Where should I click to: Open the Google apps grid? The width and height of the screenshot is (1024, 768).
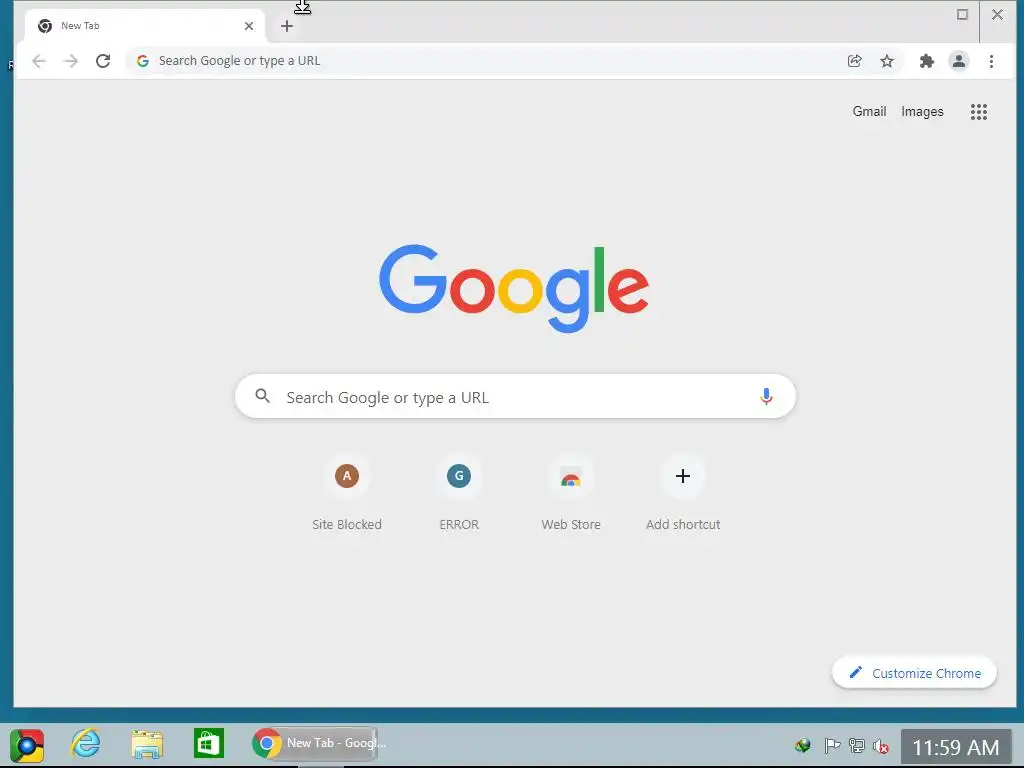[978, 112]
